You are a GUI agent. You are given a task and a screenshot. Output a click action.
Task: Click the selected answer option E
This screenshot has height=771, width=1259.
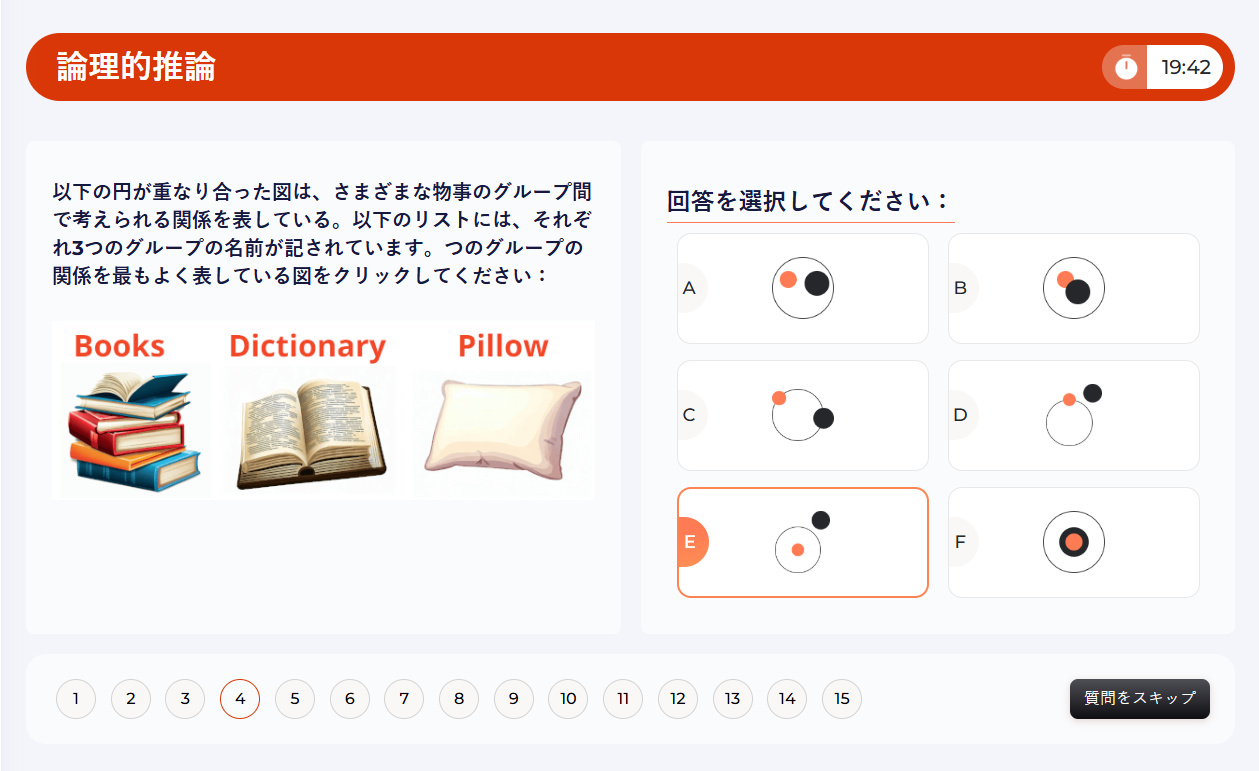tap(802, 542)
